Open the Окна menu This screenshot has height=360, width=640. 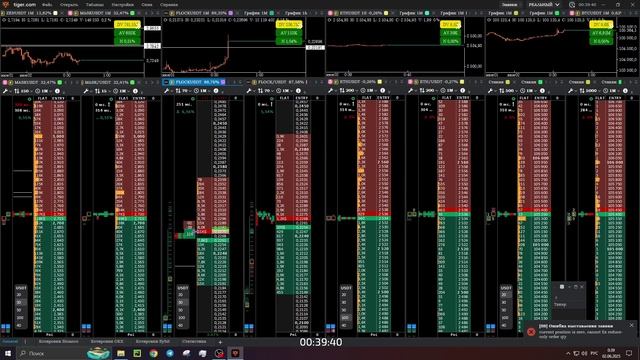tap(147, 4)
